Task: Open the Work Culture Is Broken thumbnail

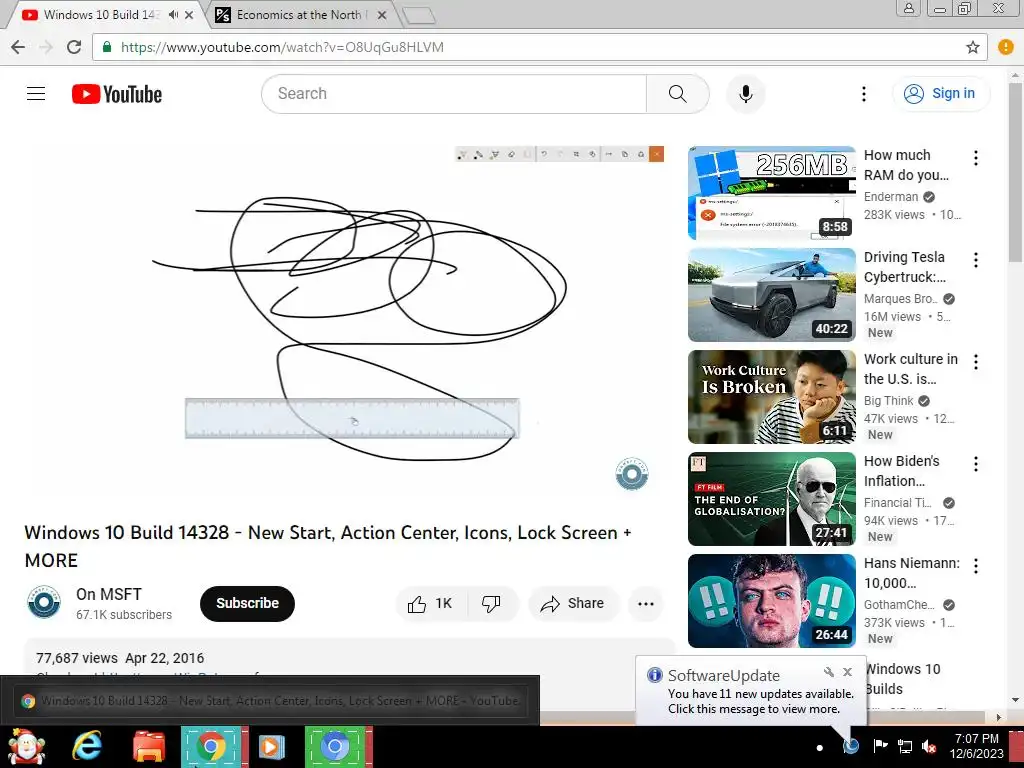Action: pos(771,397)
